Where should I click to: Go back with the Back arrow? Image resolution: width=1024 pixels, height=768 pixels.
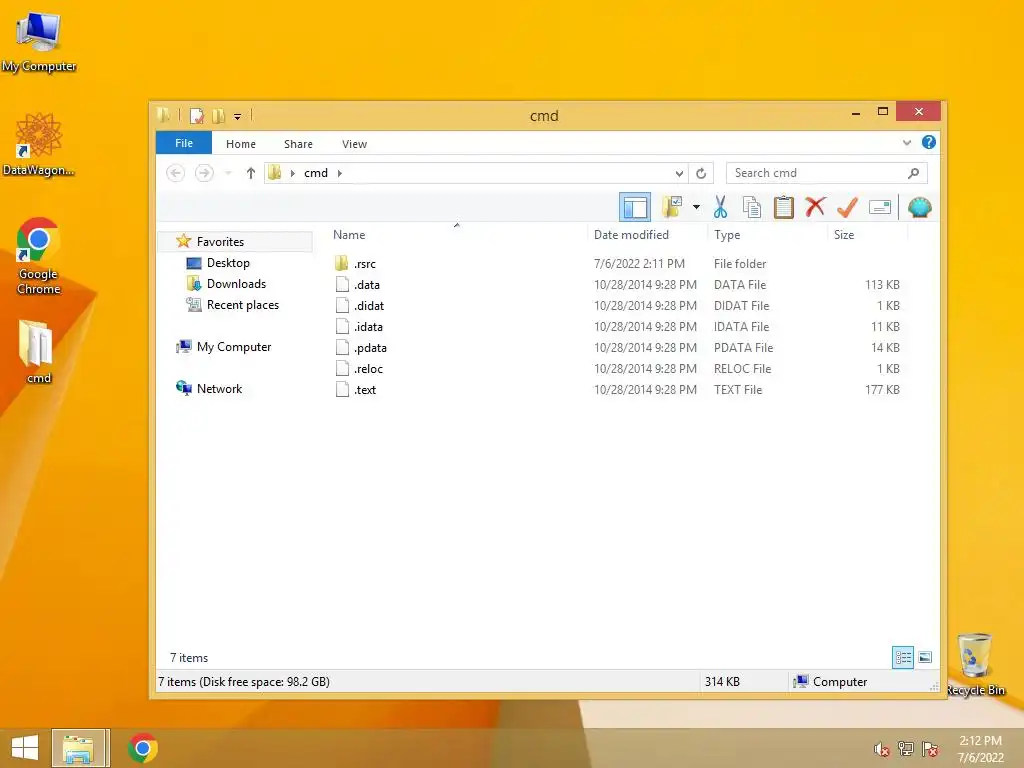(x=175, y=173)
